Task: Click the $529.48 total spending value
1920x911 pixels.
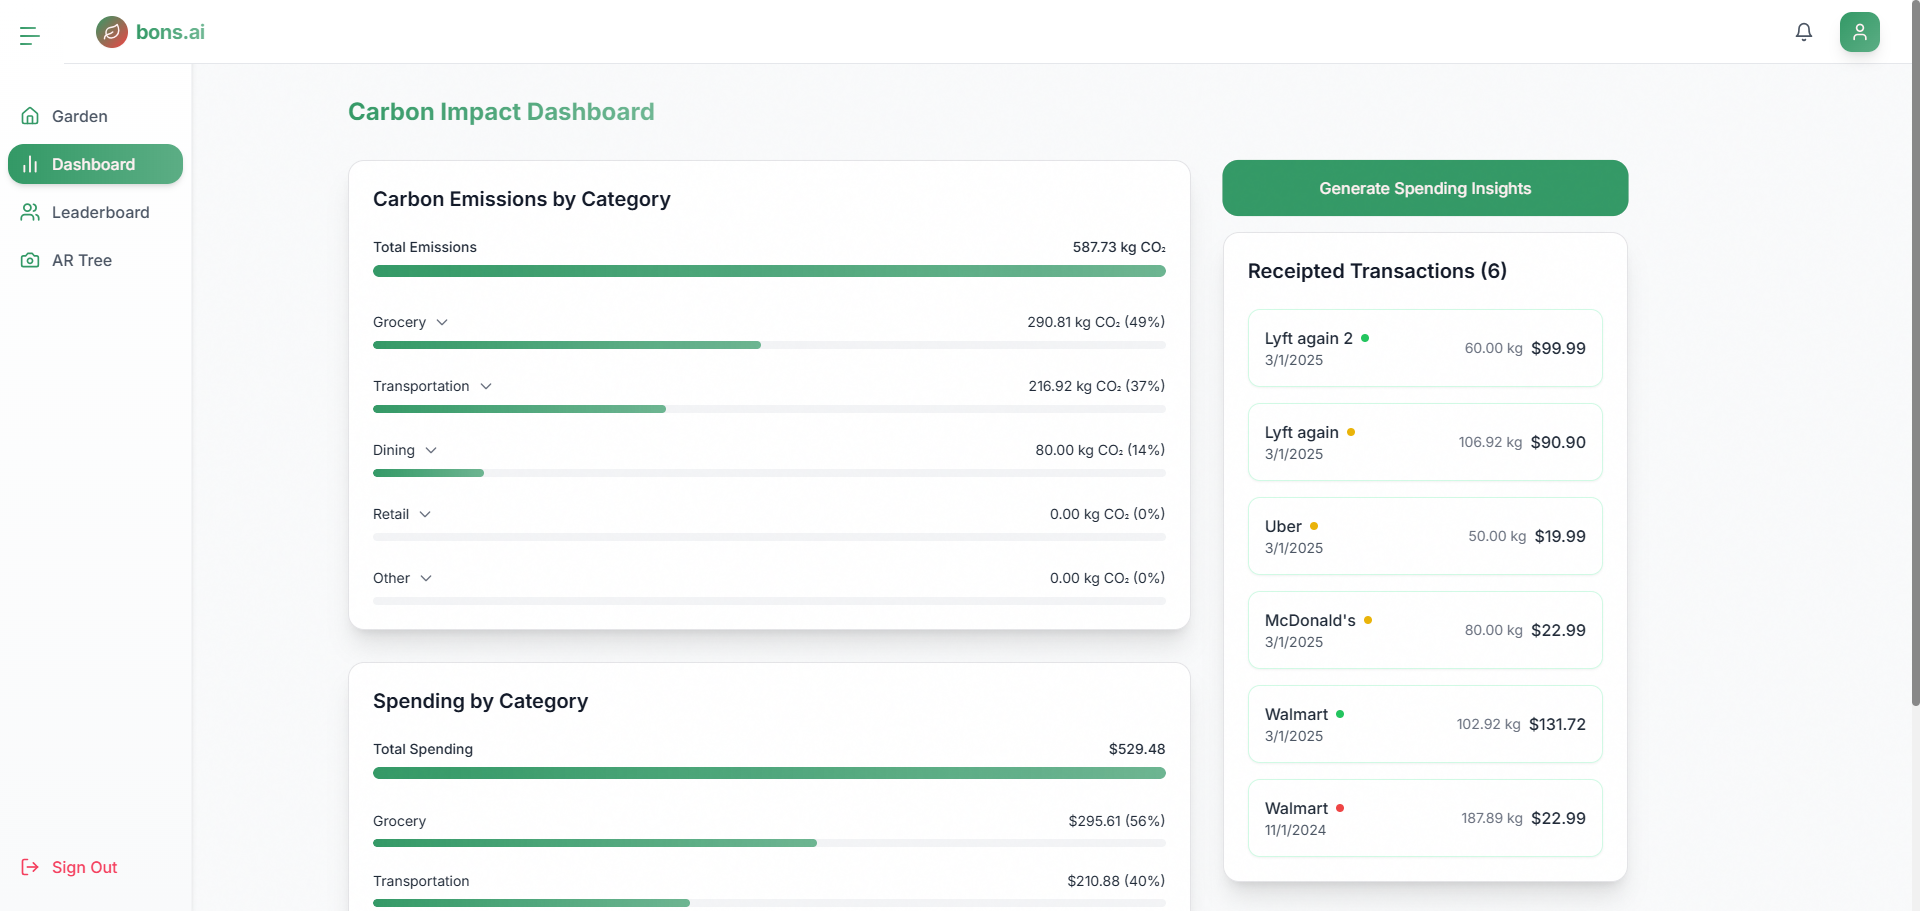Action: 1137,749
